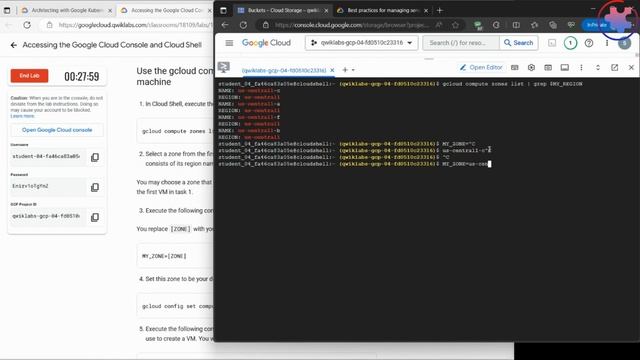Close the Buckets – Cloud Storage tab
This screenshot has height=360, width=640.
(326, 11)
